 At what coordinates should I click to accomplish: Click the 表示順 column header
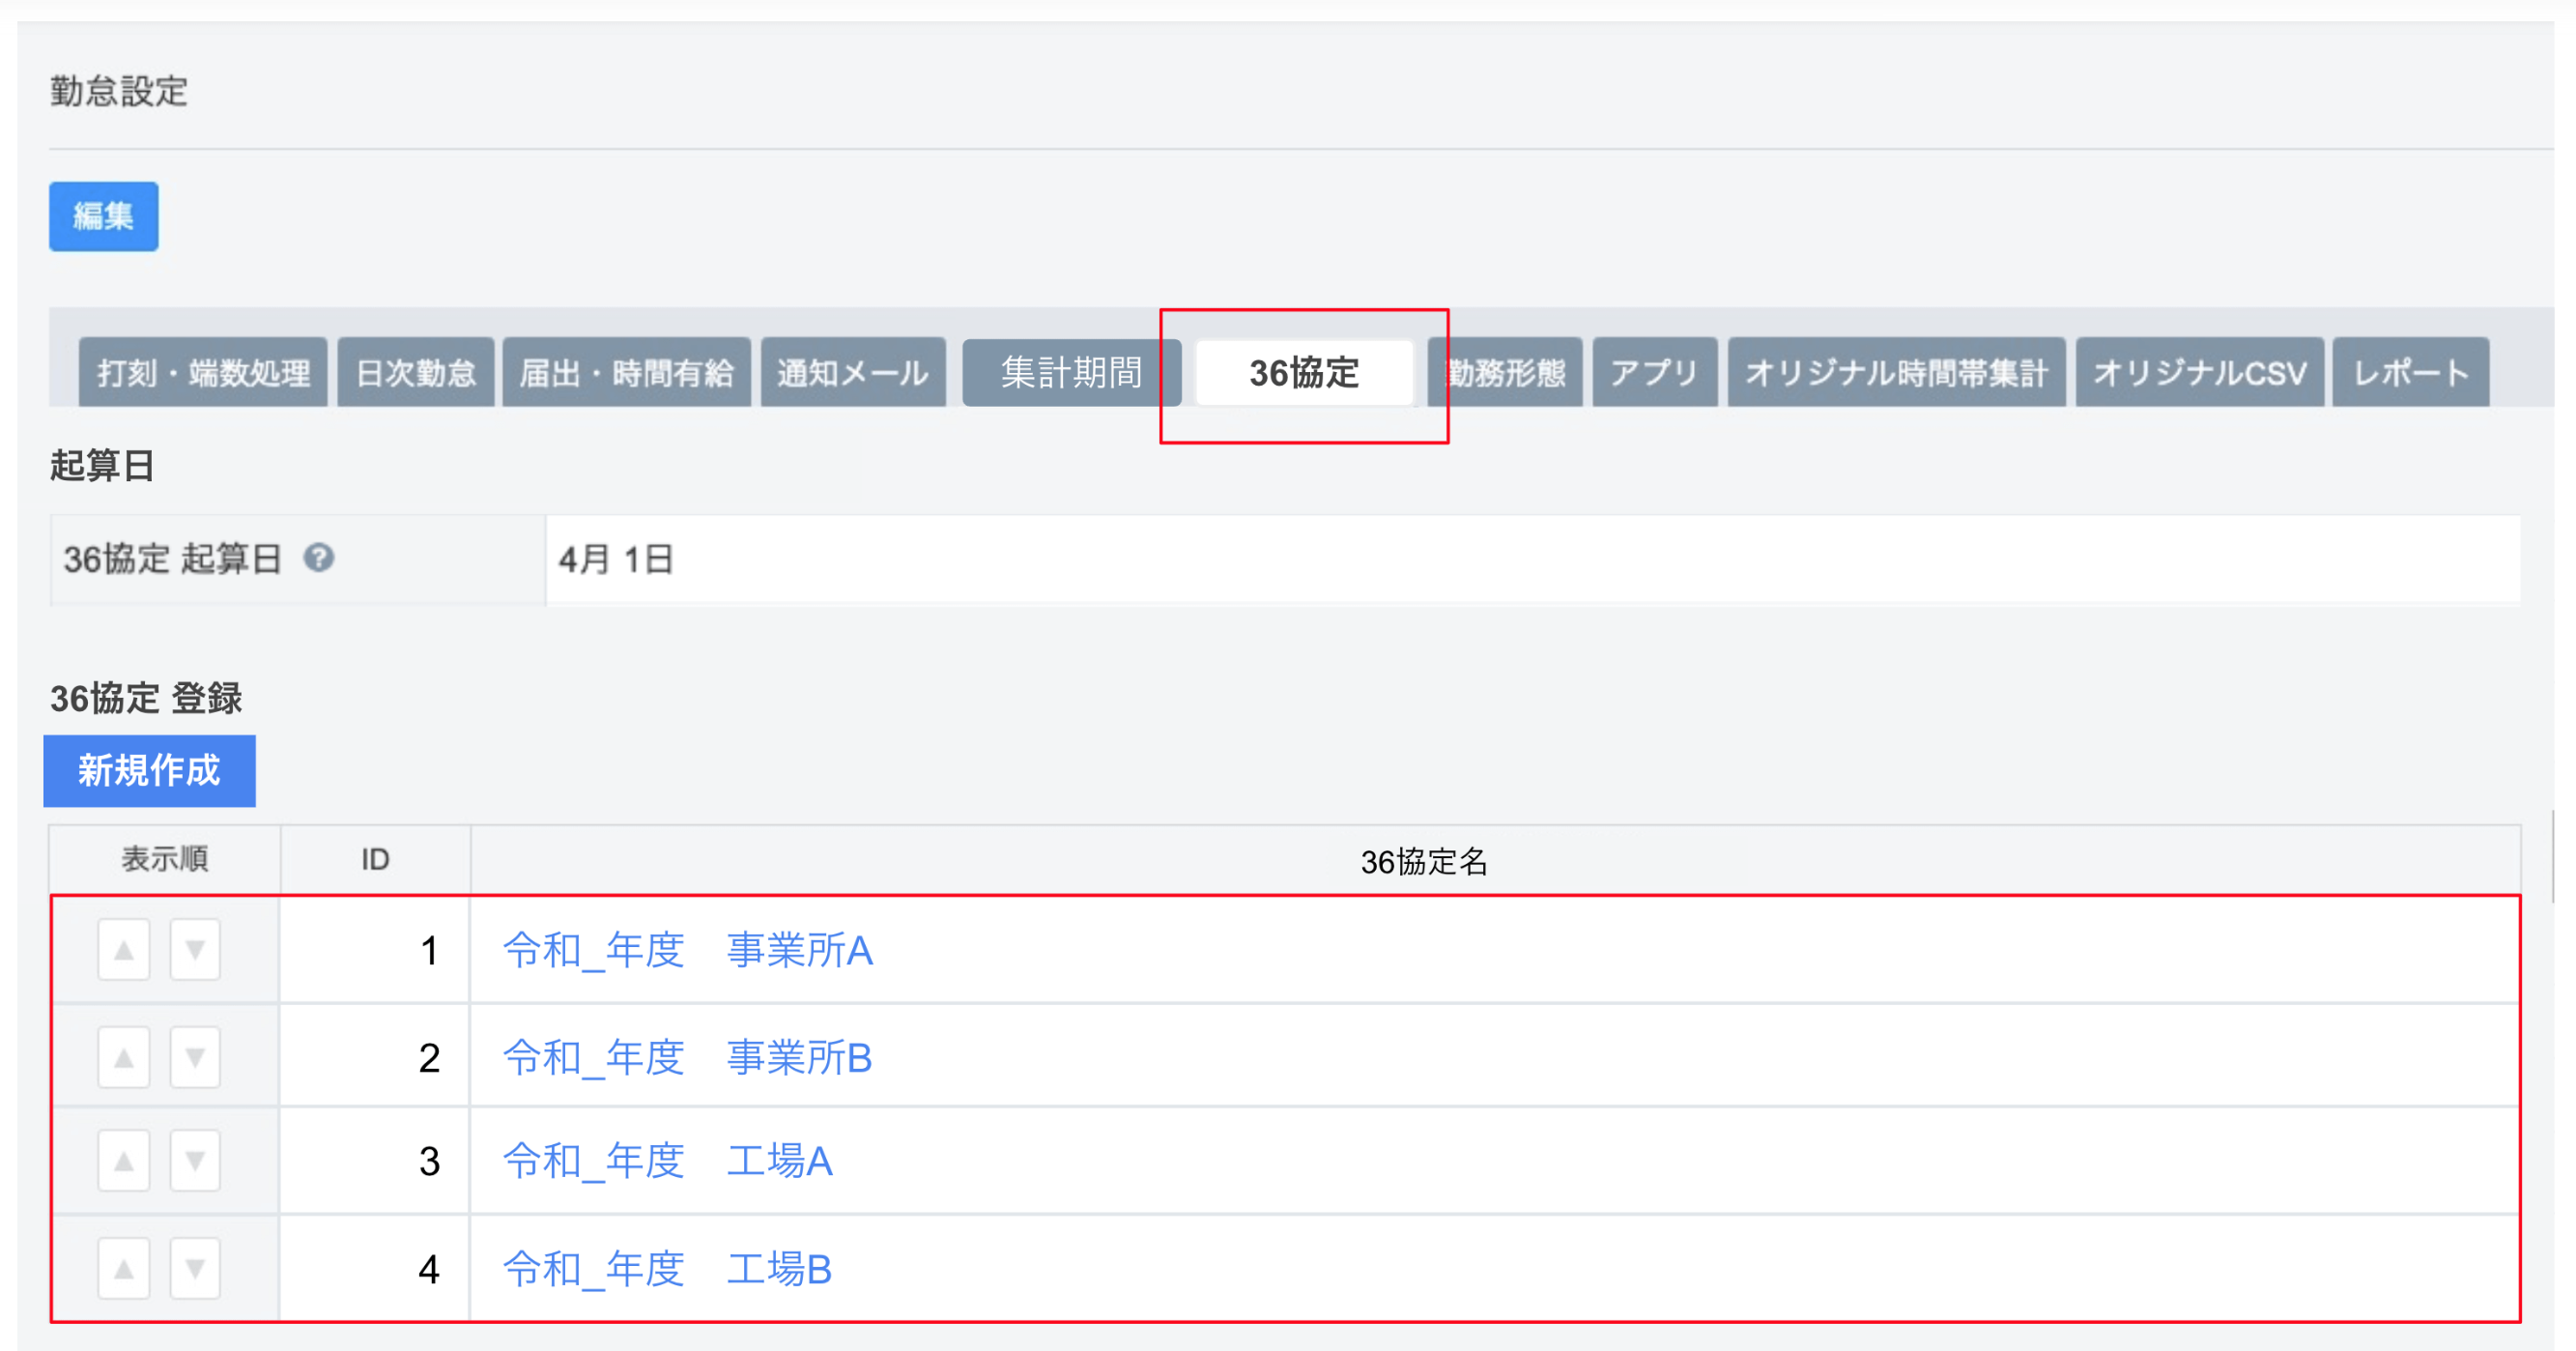pos(165,859)
